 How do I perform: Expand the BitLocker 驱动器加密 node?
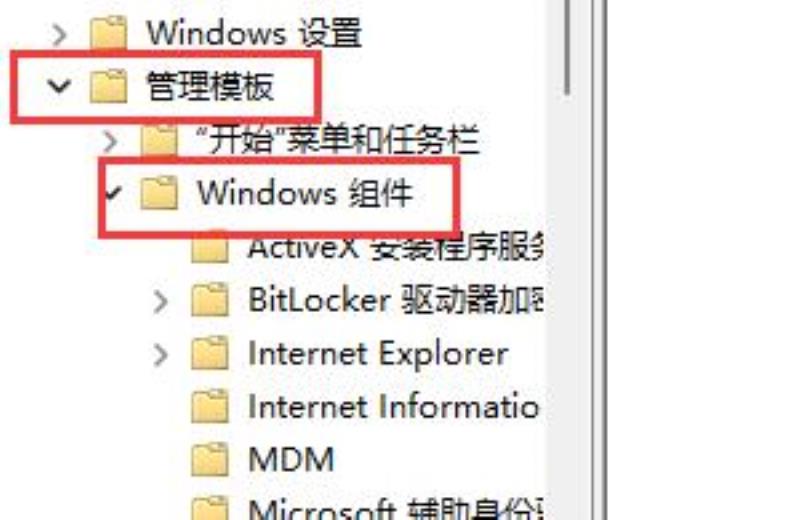(161, 302)
